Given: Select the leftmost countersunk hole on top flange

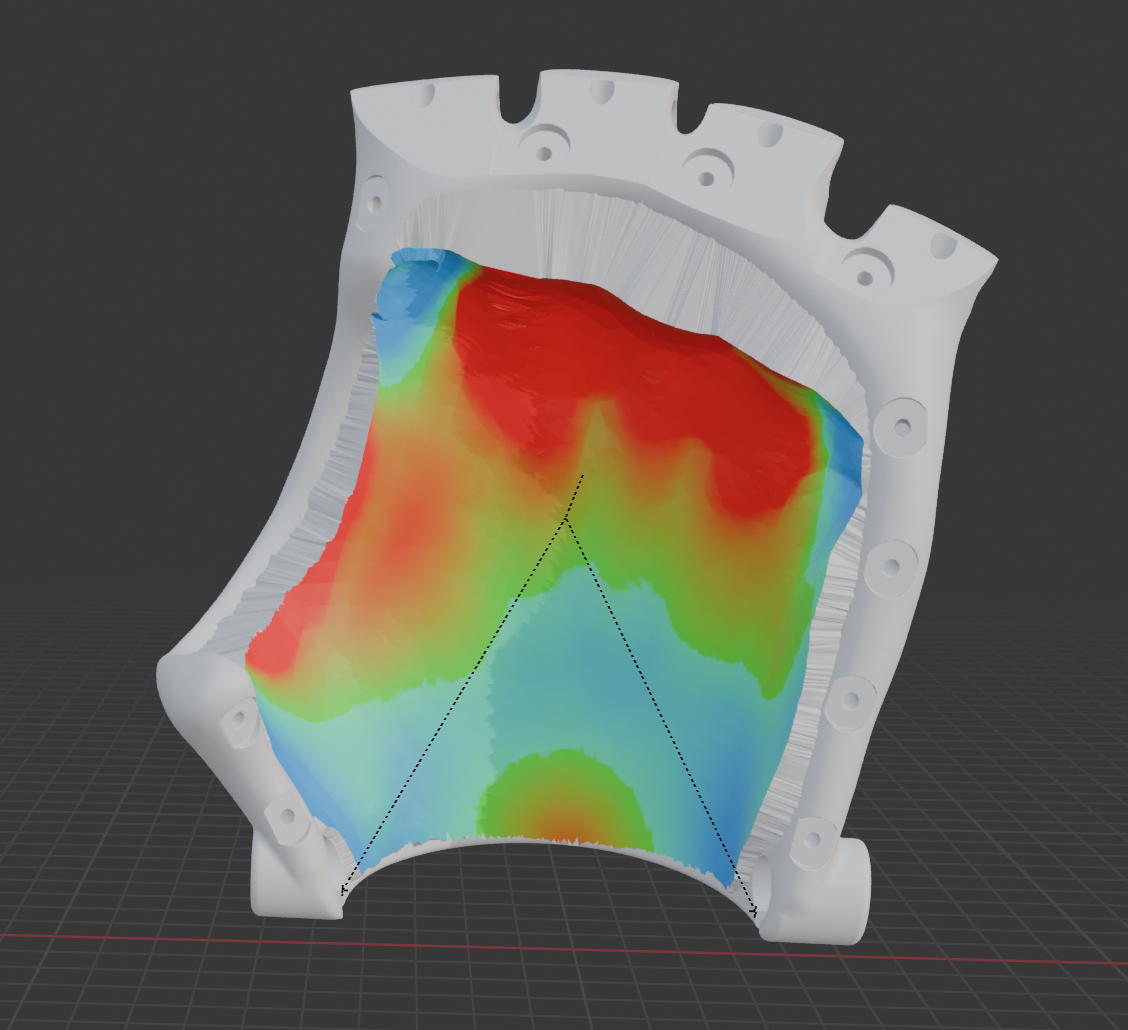Looking at the screenshot, I should pos(545,154).
